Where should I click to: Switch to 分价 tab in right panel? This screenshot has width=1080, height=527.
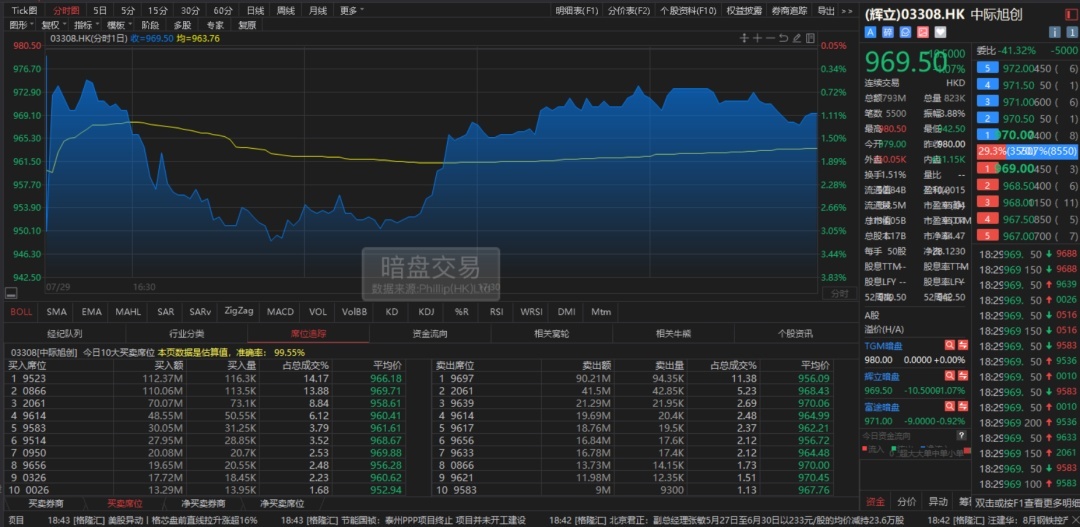tap(907, 502)
